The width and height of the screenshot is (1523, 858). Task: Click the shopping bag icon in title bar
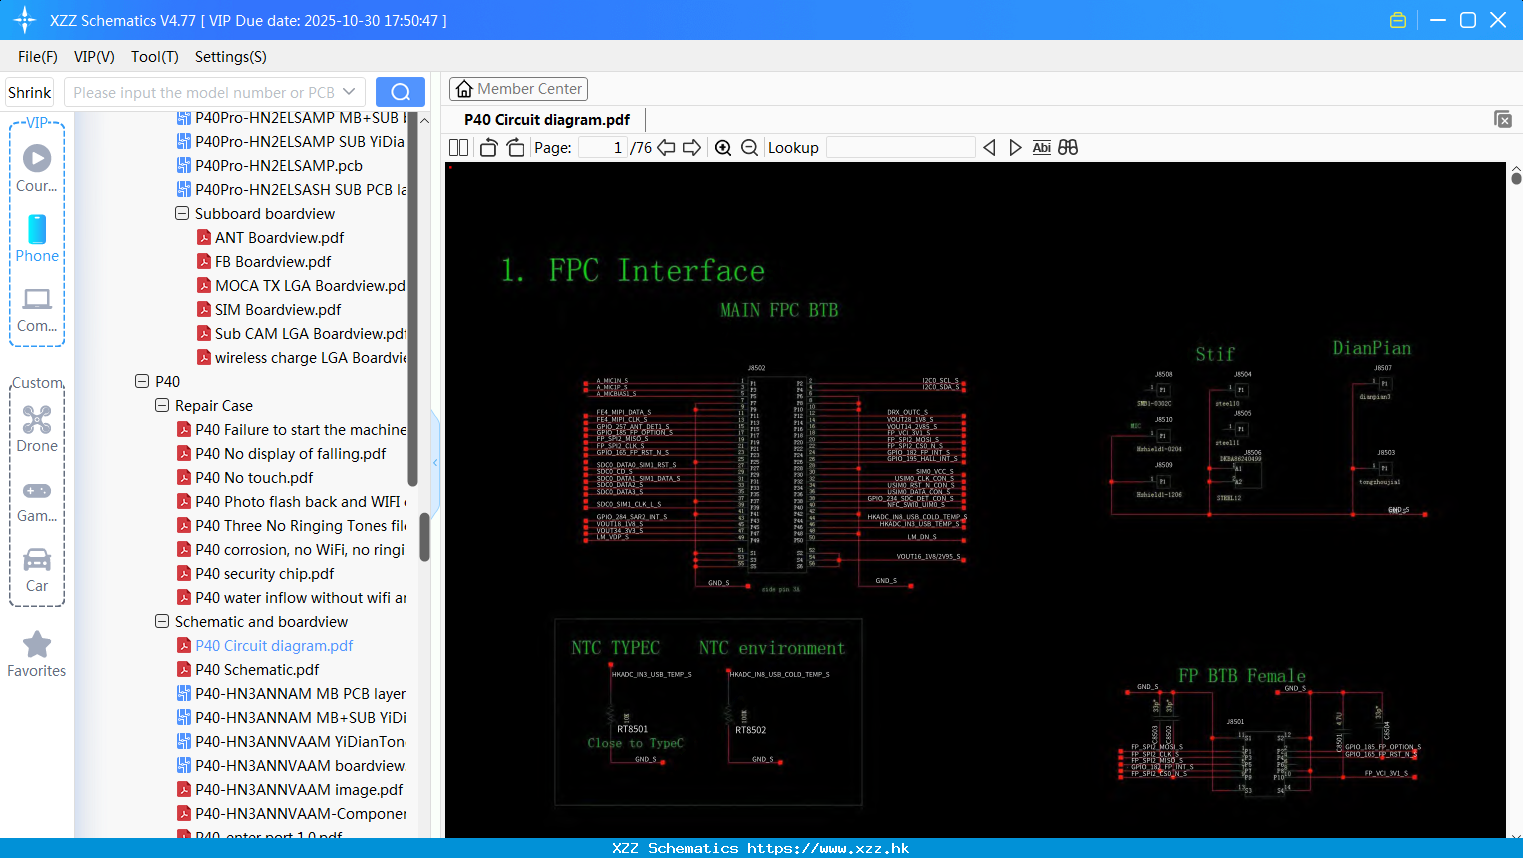(x=1398, y=20)
